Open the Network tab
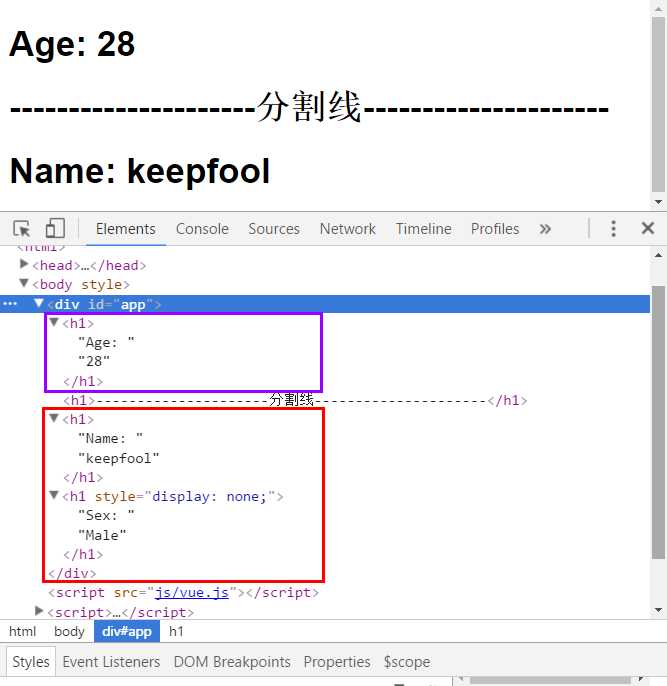The image size is (667, 686). pyautogui.click(x=348, y=229)
